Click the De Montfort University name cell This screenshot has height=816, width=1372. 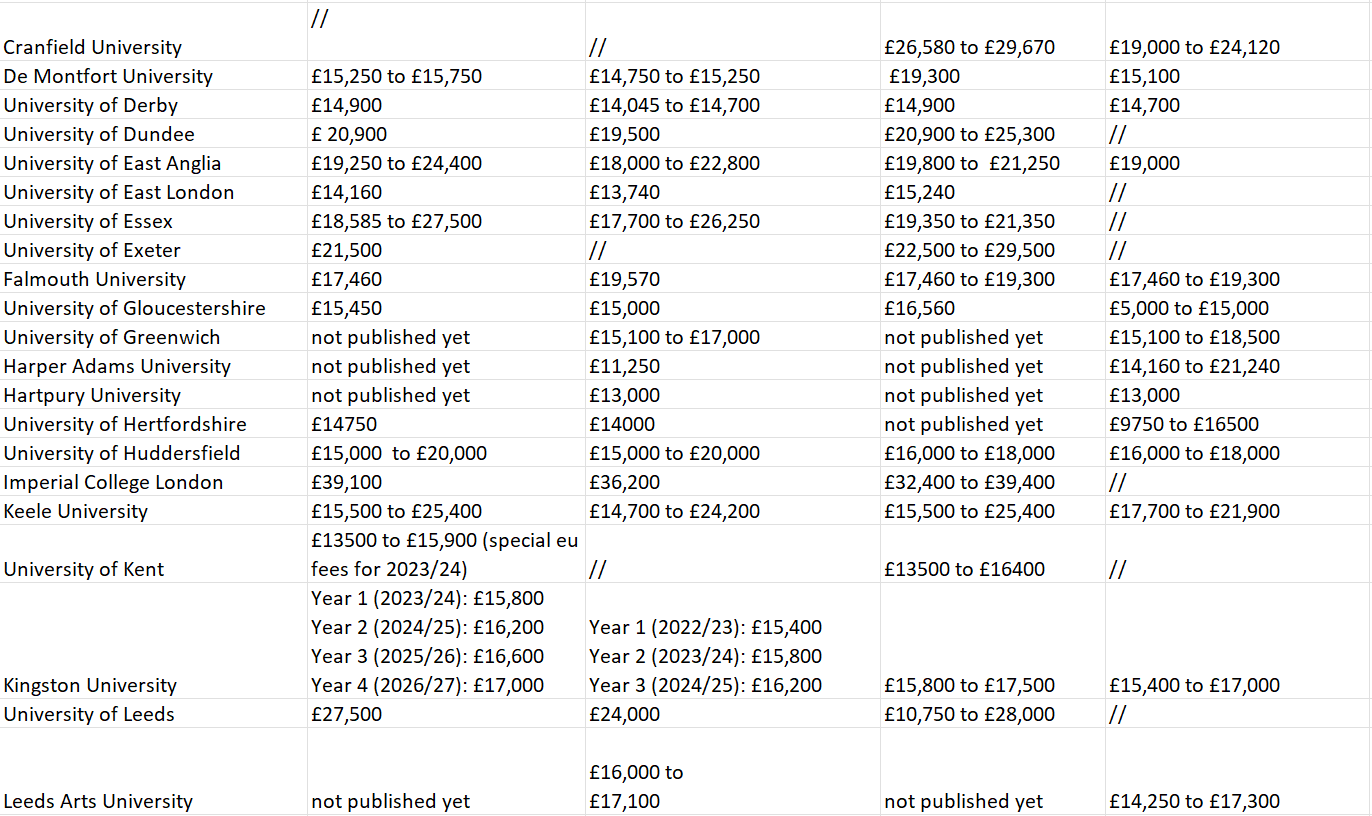[108, 76]
